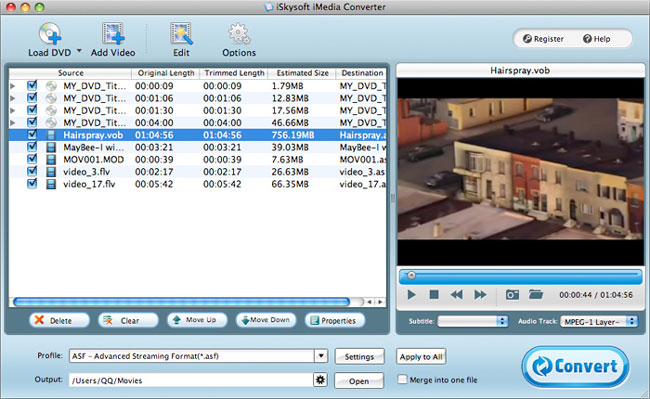This screenshot has height=399, width=650.
Task: Click the Estimated Size column header
Action: [302, 73]
